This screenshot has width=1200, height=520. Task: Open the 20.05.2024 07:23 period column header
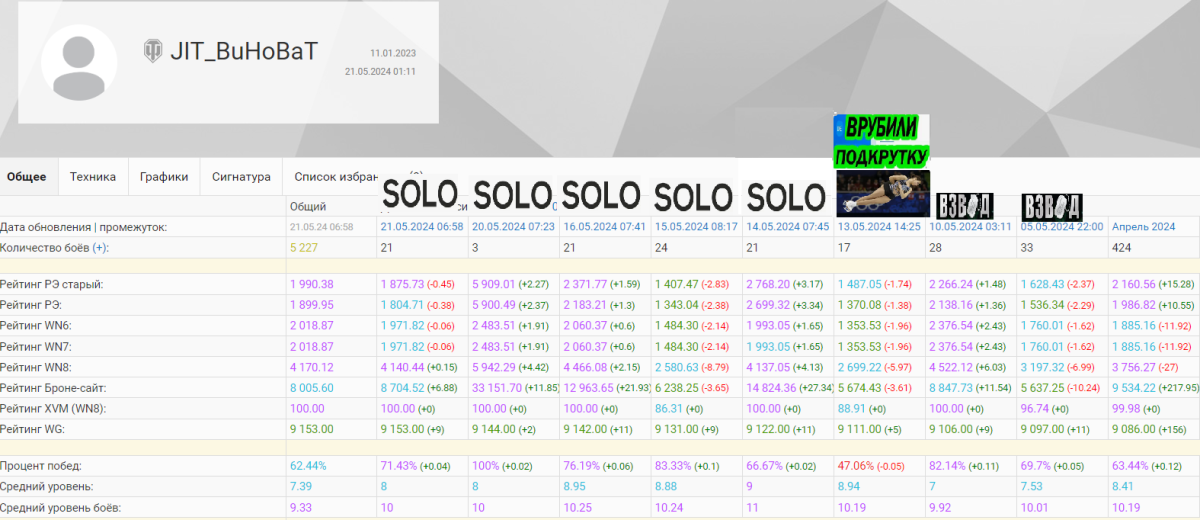513,227
